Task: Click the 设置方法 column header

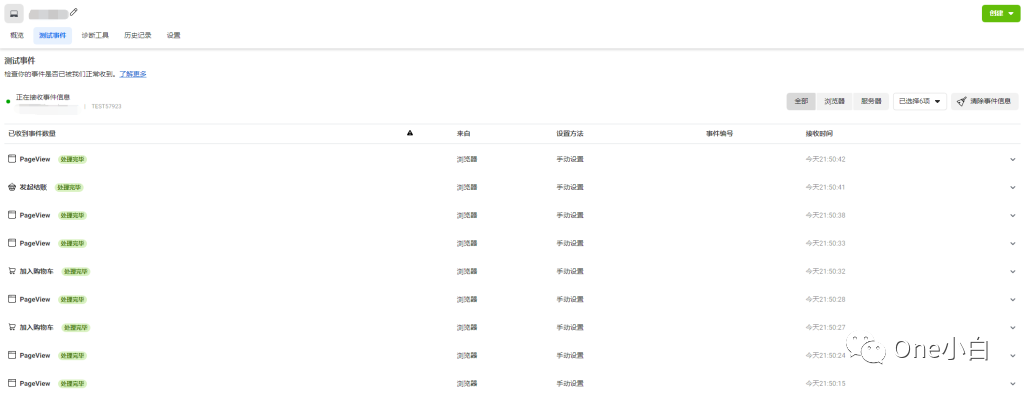Action: click(569, 133)
